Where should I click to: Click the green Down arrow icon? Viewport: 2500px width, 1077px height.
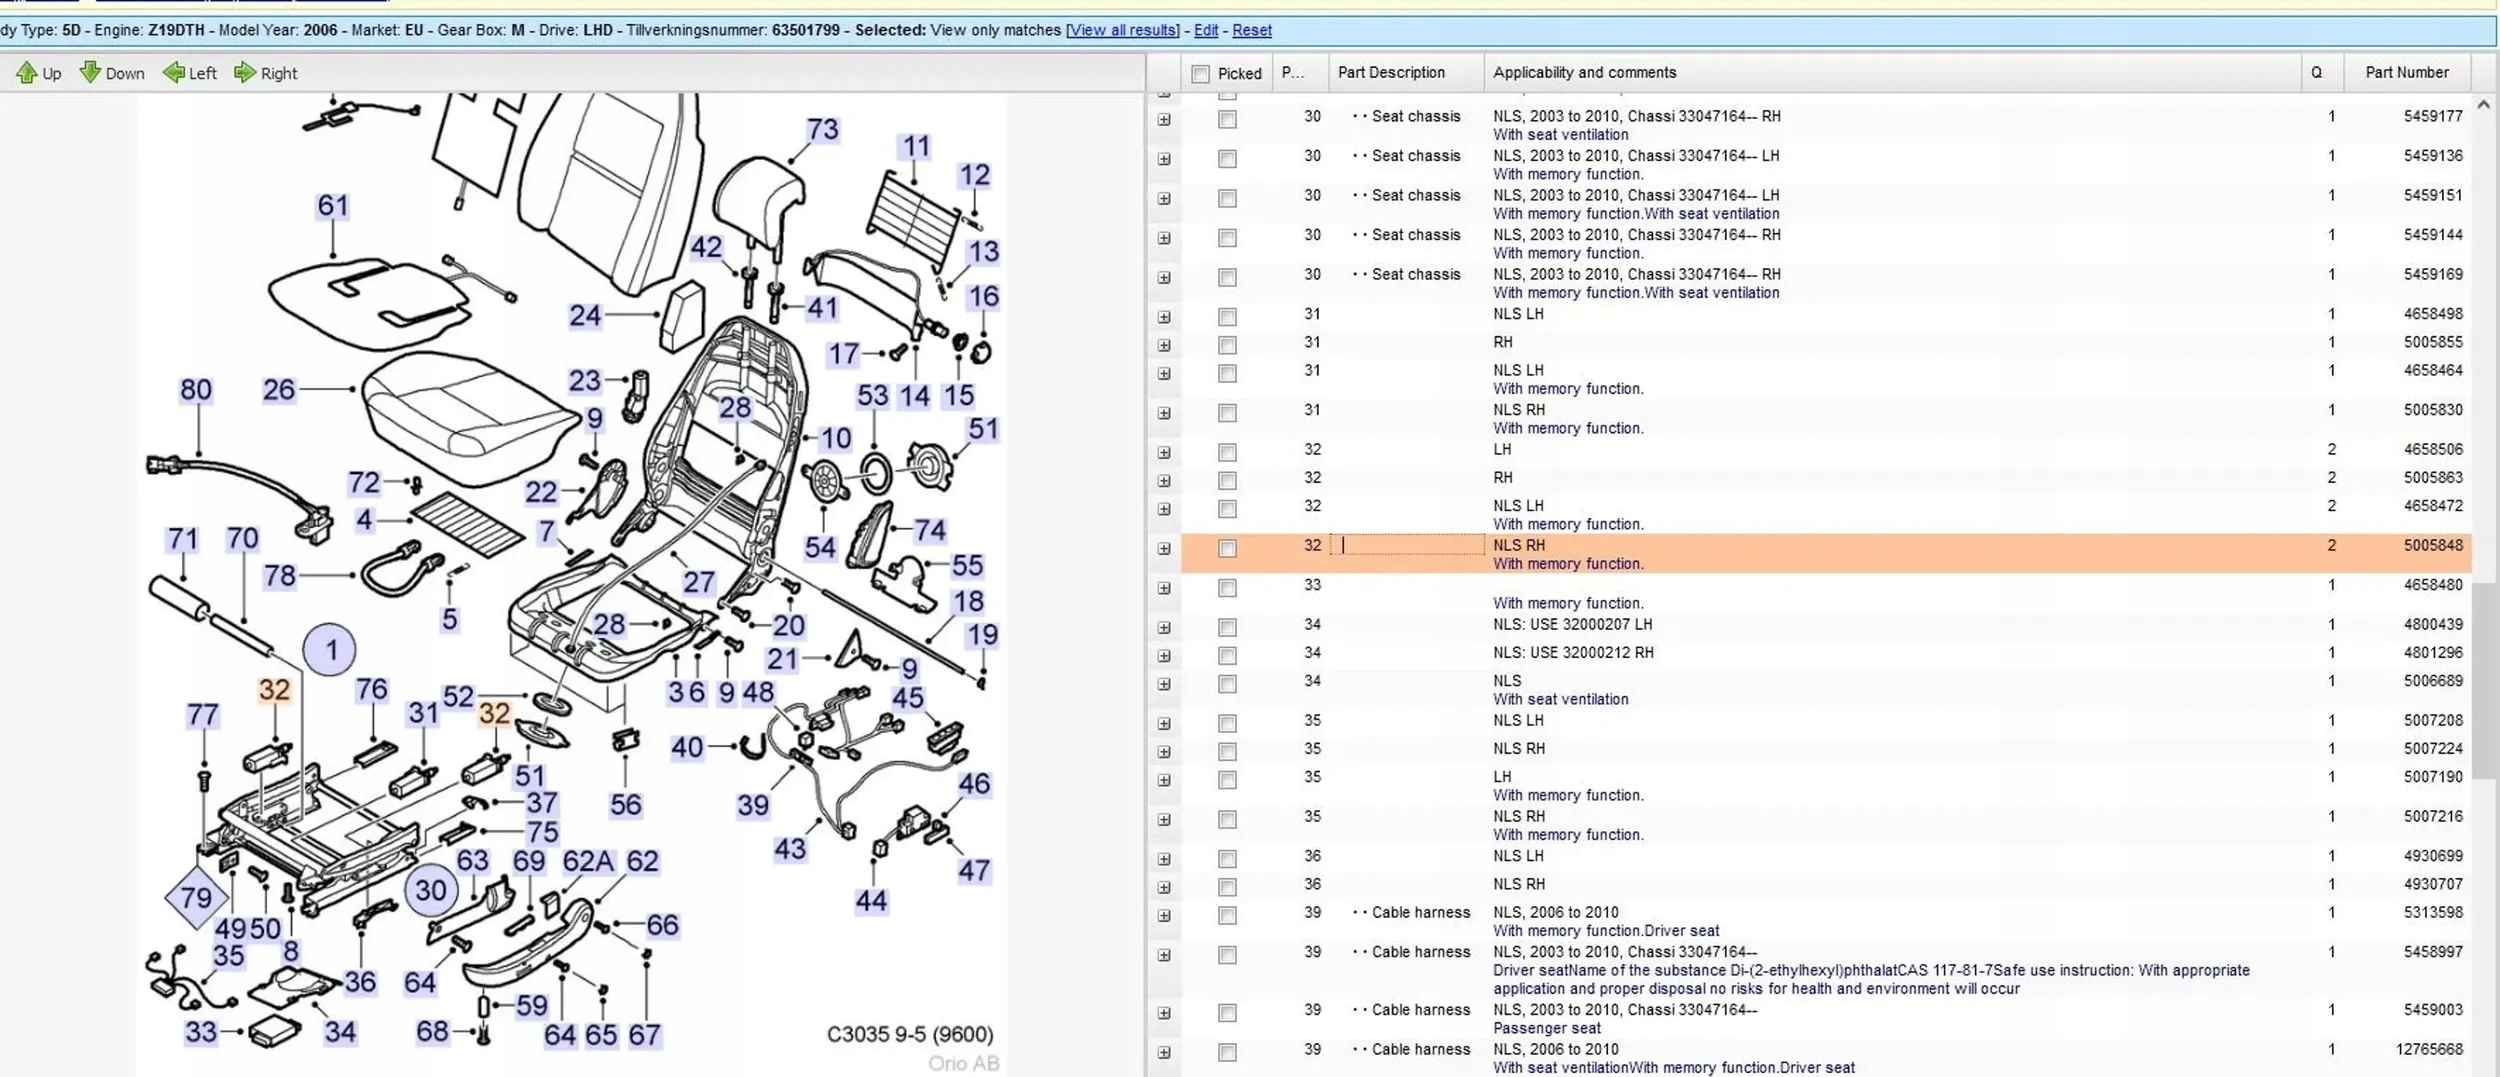pyautogui.click(x=90, y=72)
